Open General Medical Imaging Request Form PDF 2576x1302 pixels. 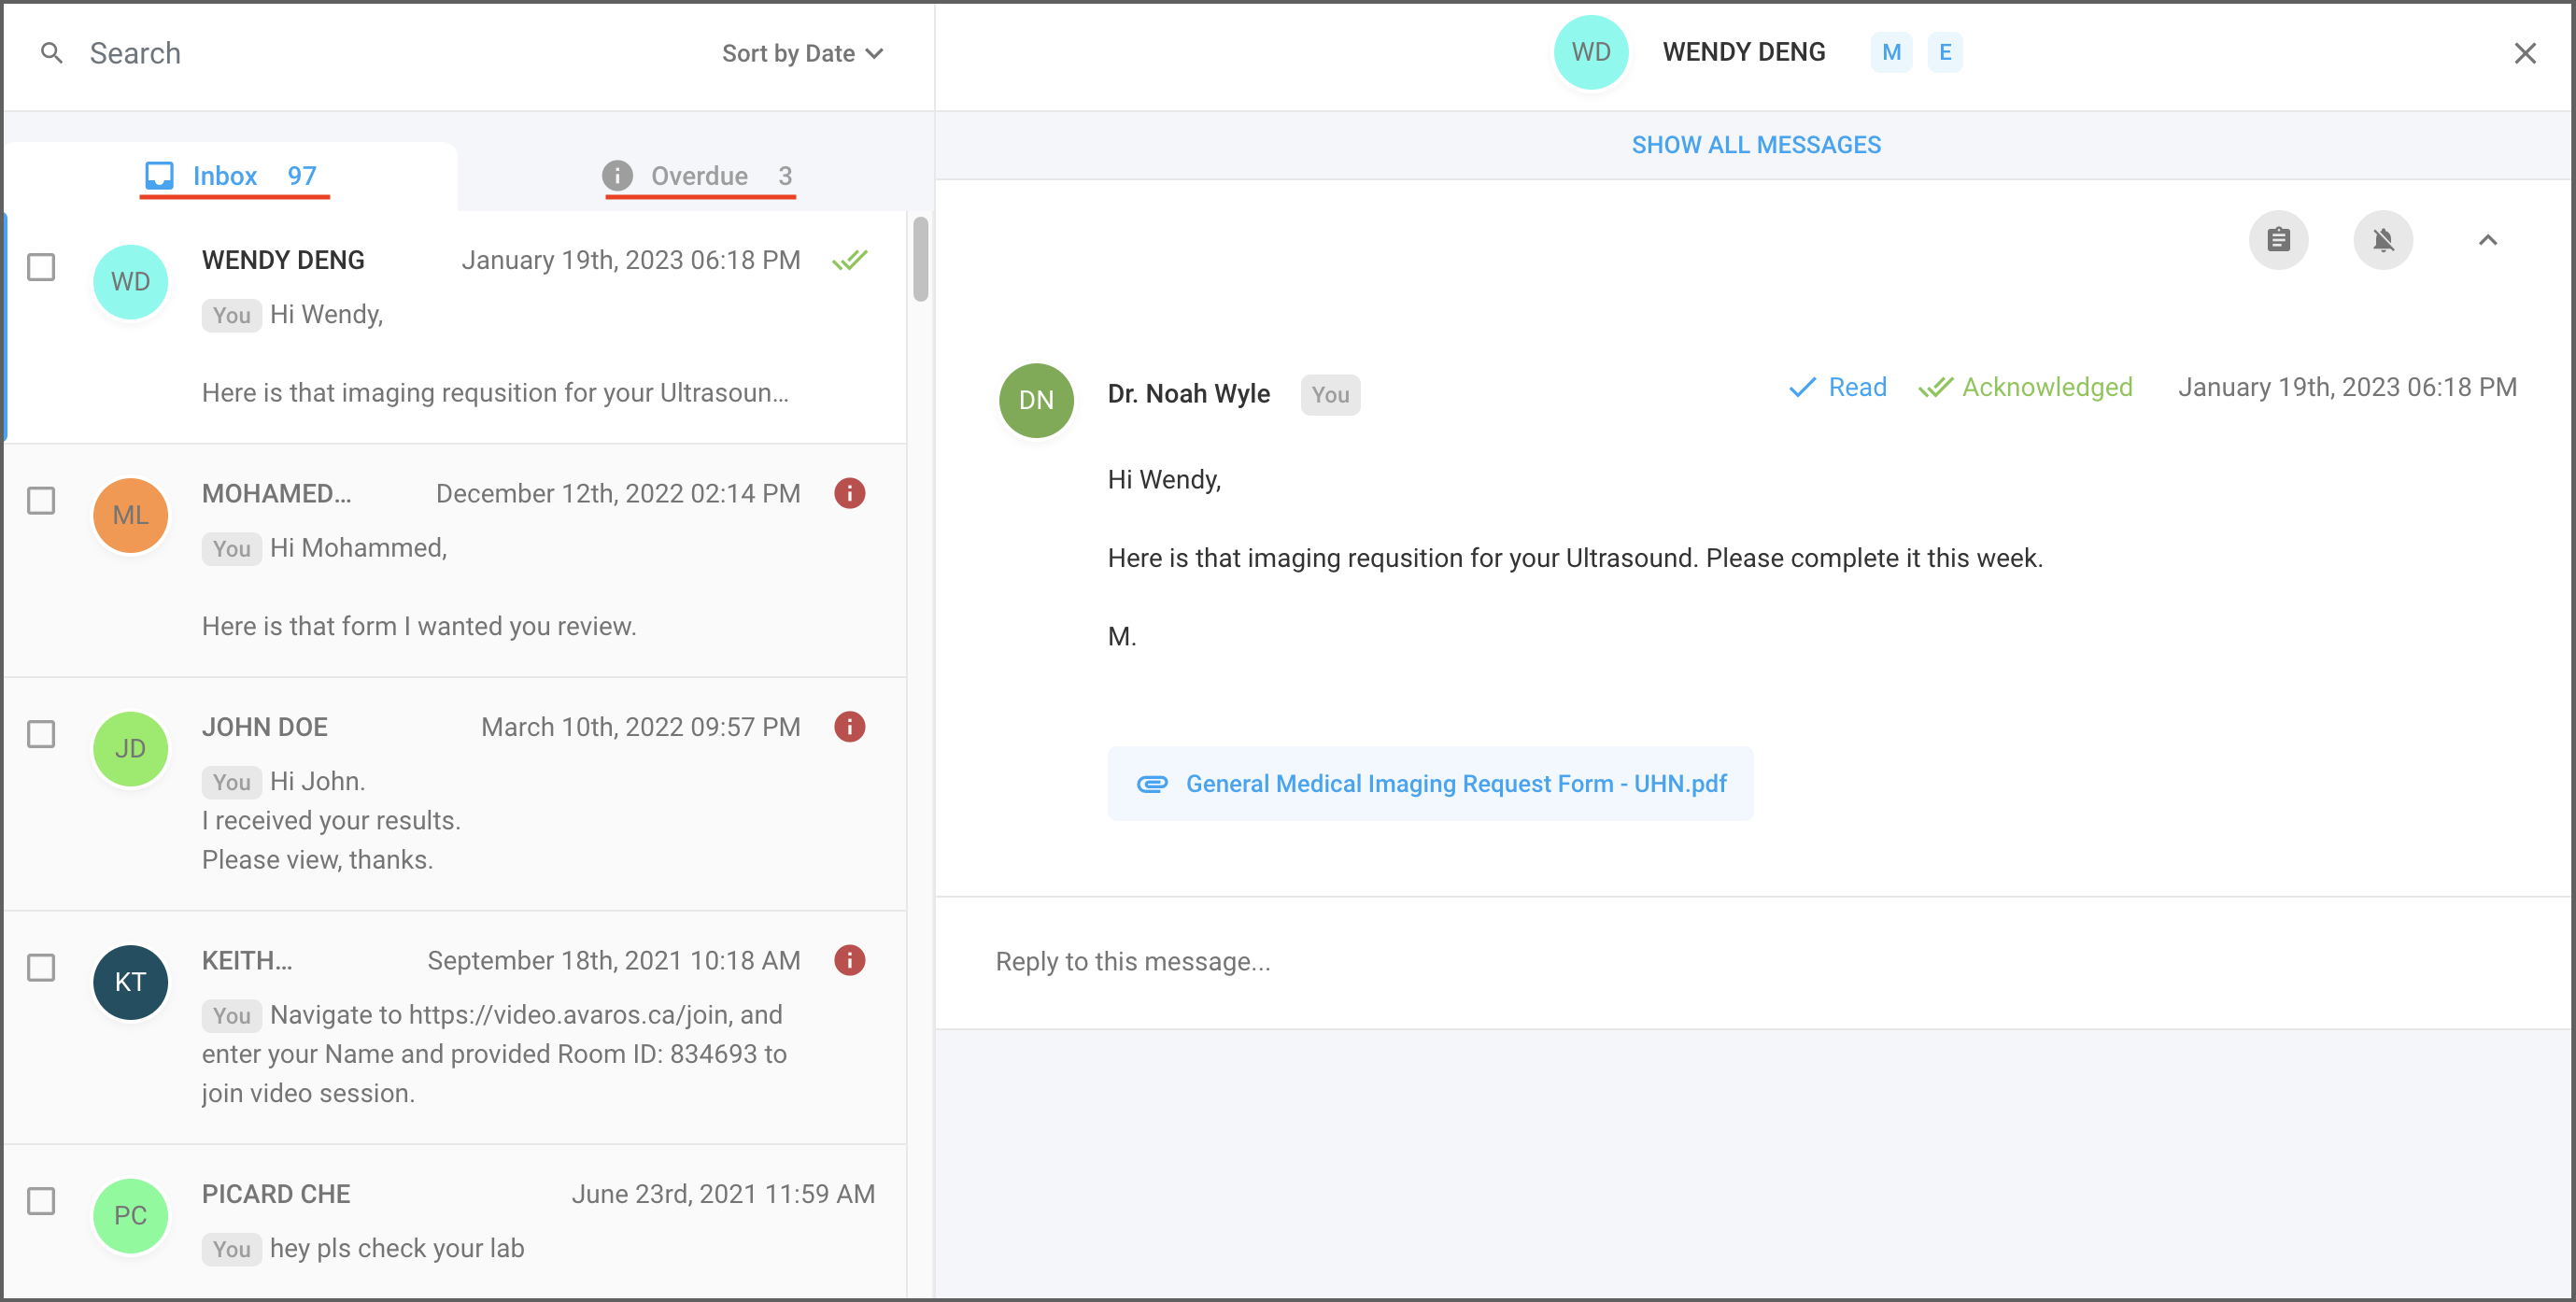(x=1430, y=784)
